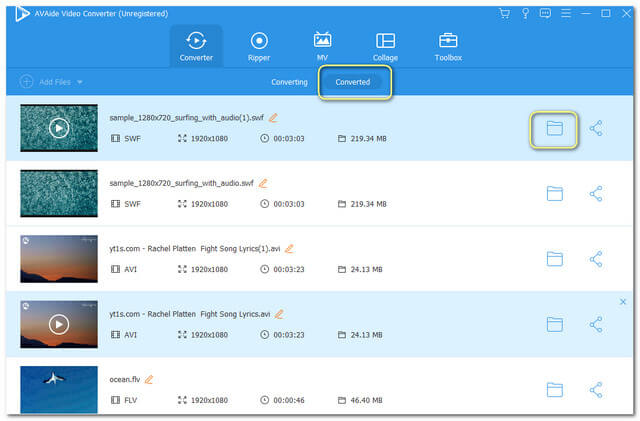
Task: Share surfing_with_audio(1).swf file
Action: (x=596, y=128)
